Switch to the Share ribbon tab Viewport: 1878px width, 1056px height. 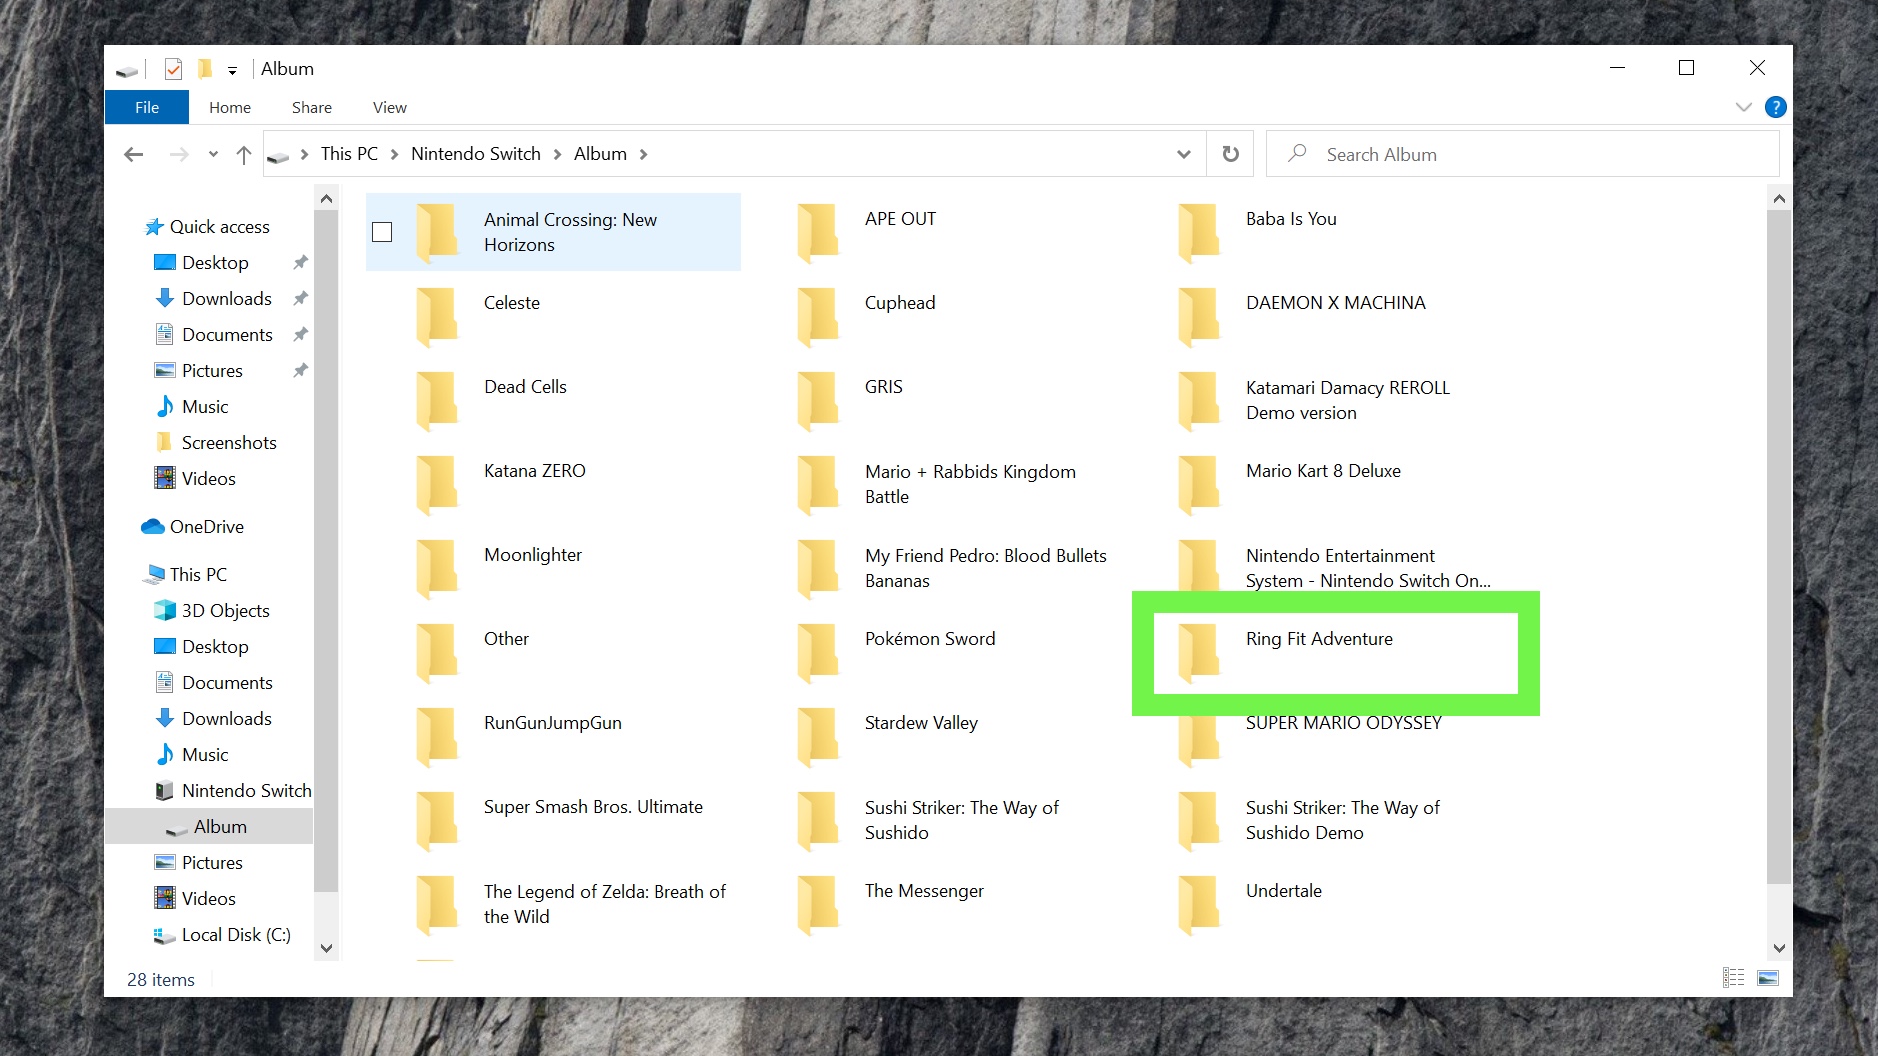pyautogui.click(x=312, y=107)
